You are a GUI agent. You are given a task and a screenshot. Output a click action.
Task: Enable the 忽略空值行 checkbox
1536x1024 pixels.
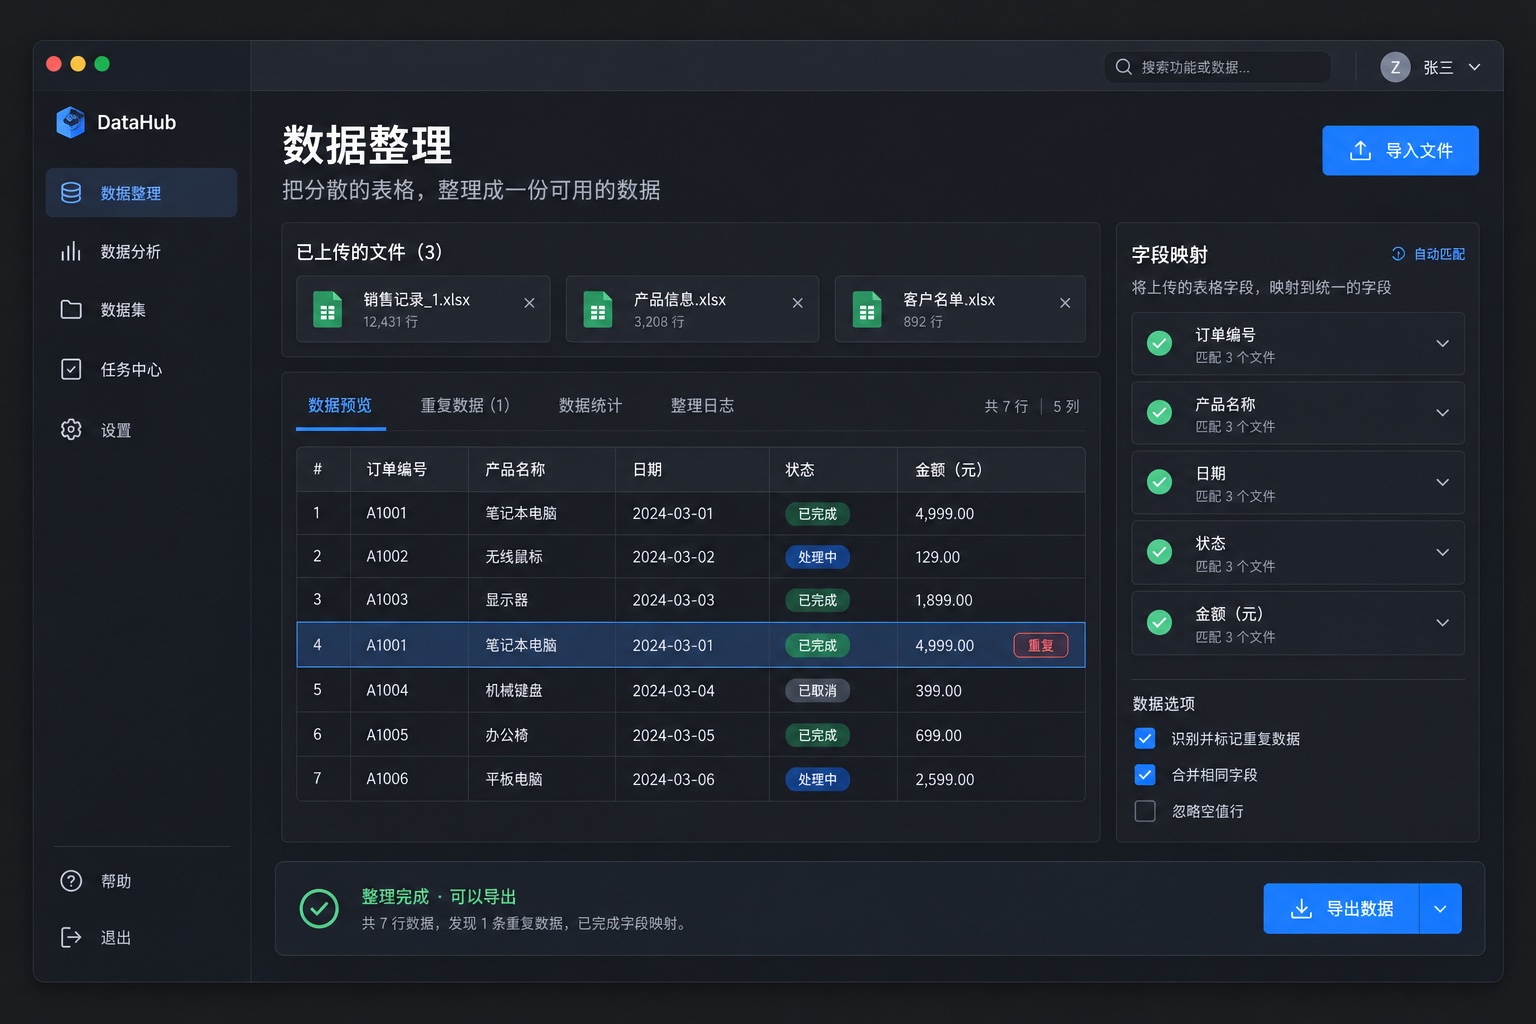pos(1145,811)
